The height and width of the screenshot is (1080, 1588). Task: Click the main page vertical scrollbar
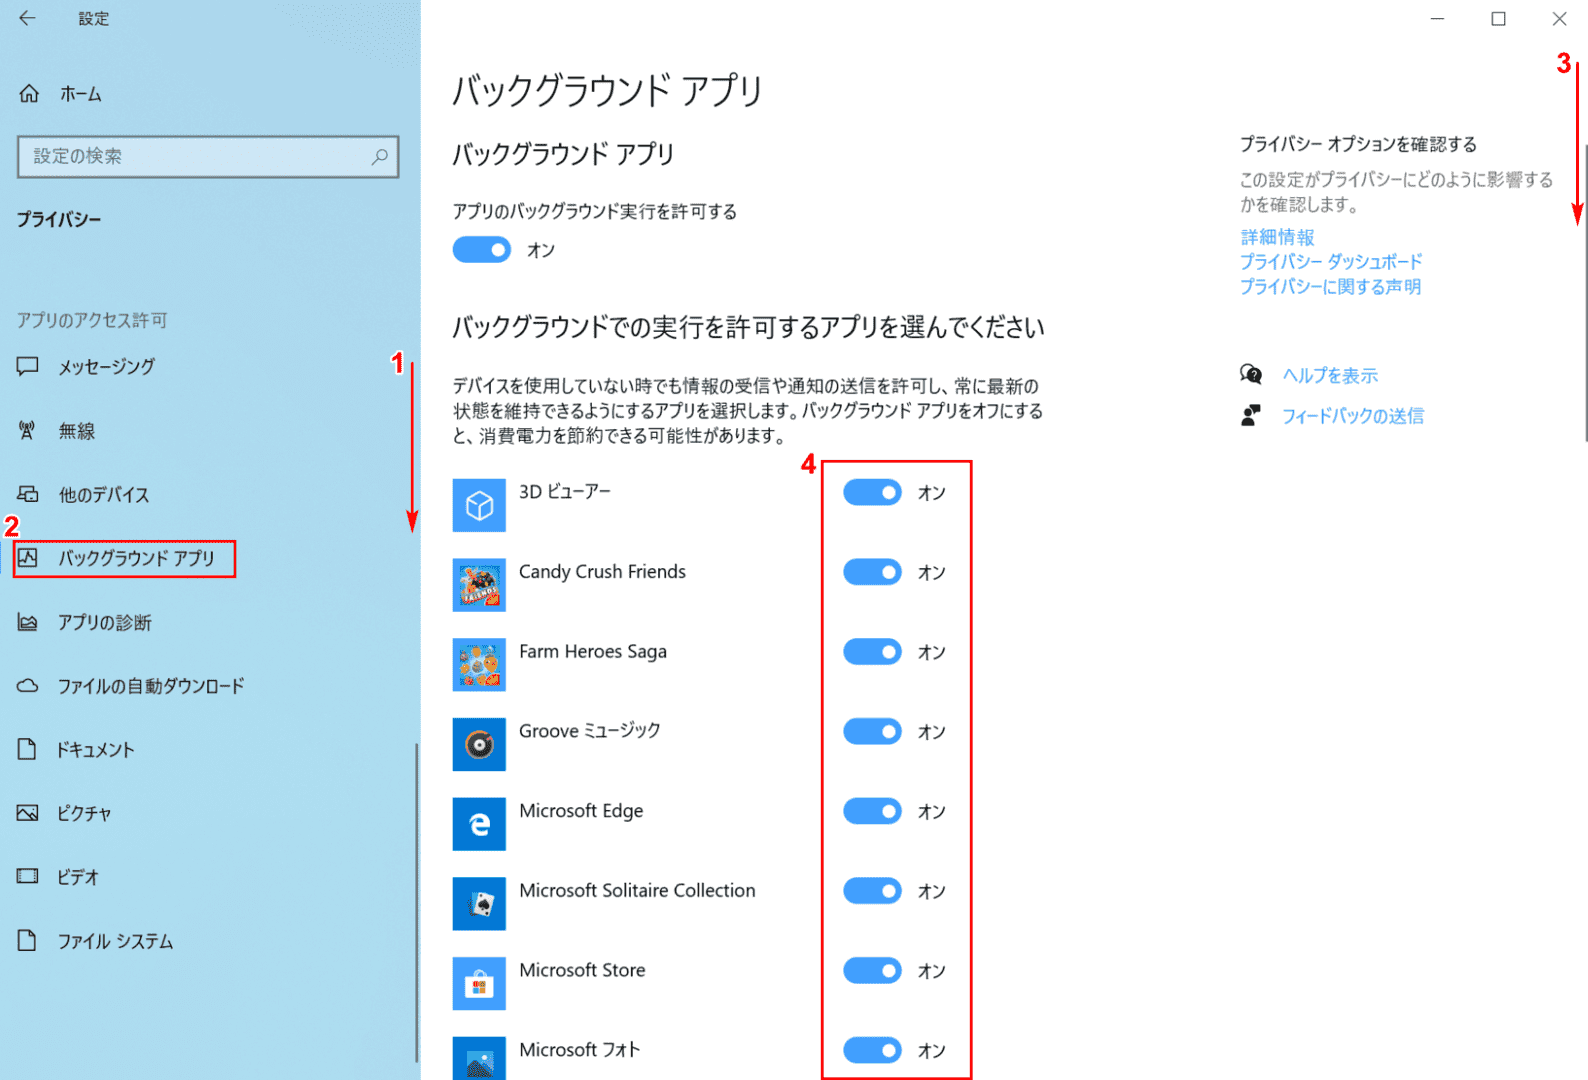pos(1585,293)
